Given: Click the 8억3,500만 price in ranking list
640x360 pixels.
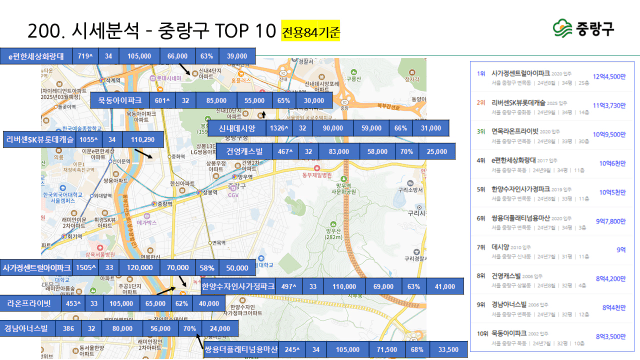Looking at the screenshot, I should tap(611, 337).
